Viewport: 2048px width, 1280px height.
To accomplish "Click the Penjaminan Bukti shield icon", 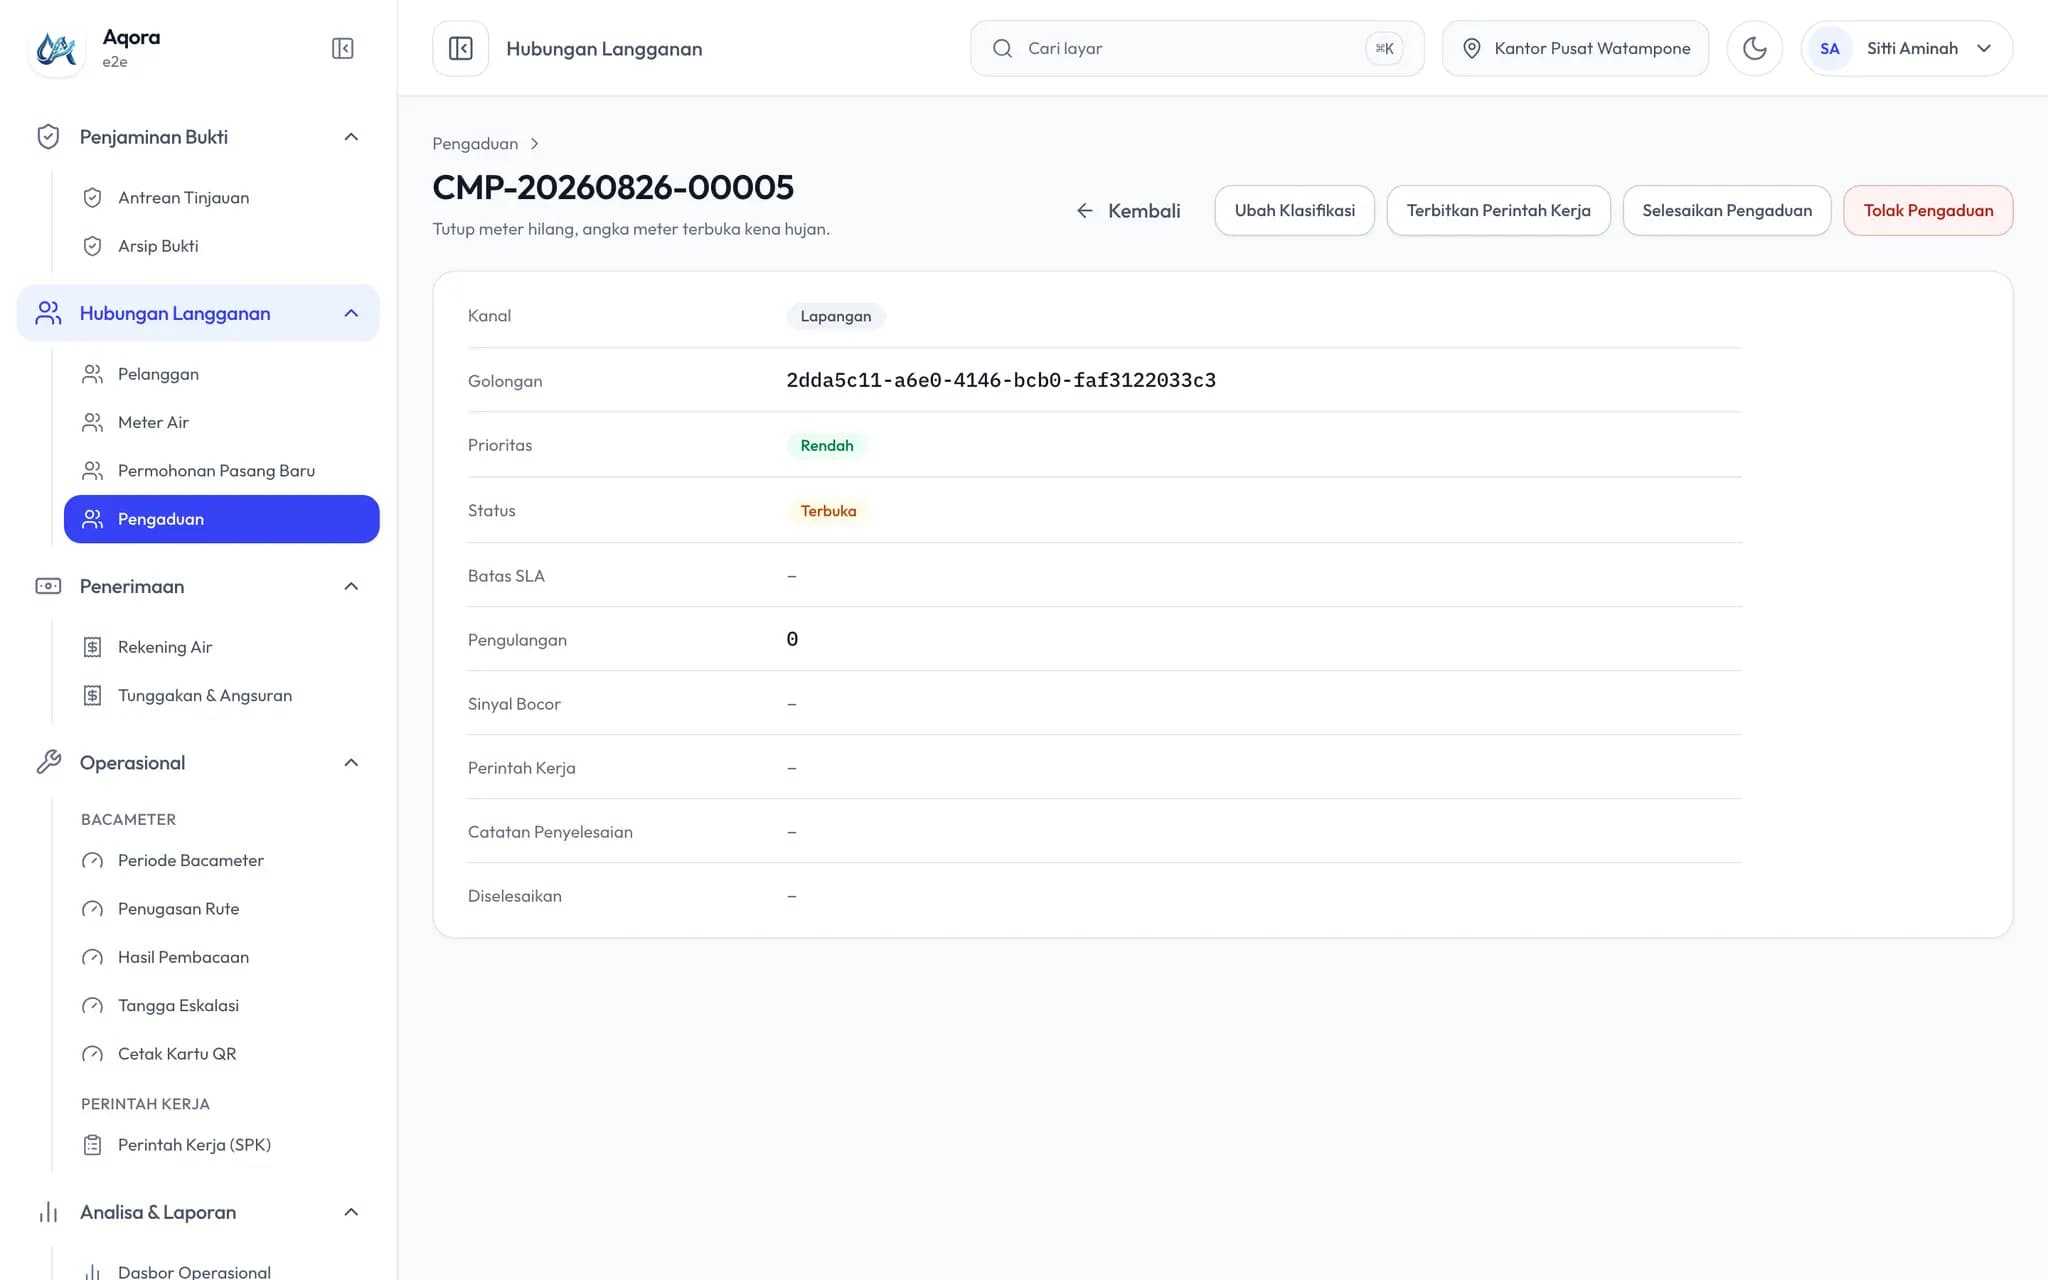I will click(48, 137).
